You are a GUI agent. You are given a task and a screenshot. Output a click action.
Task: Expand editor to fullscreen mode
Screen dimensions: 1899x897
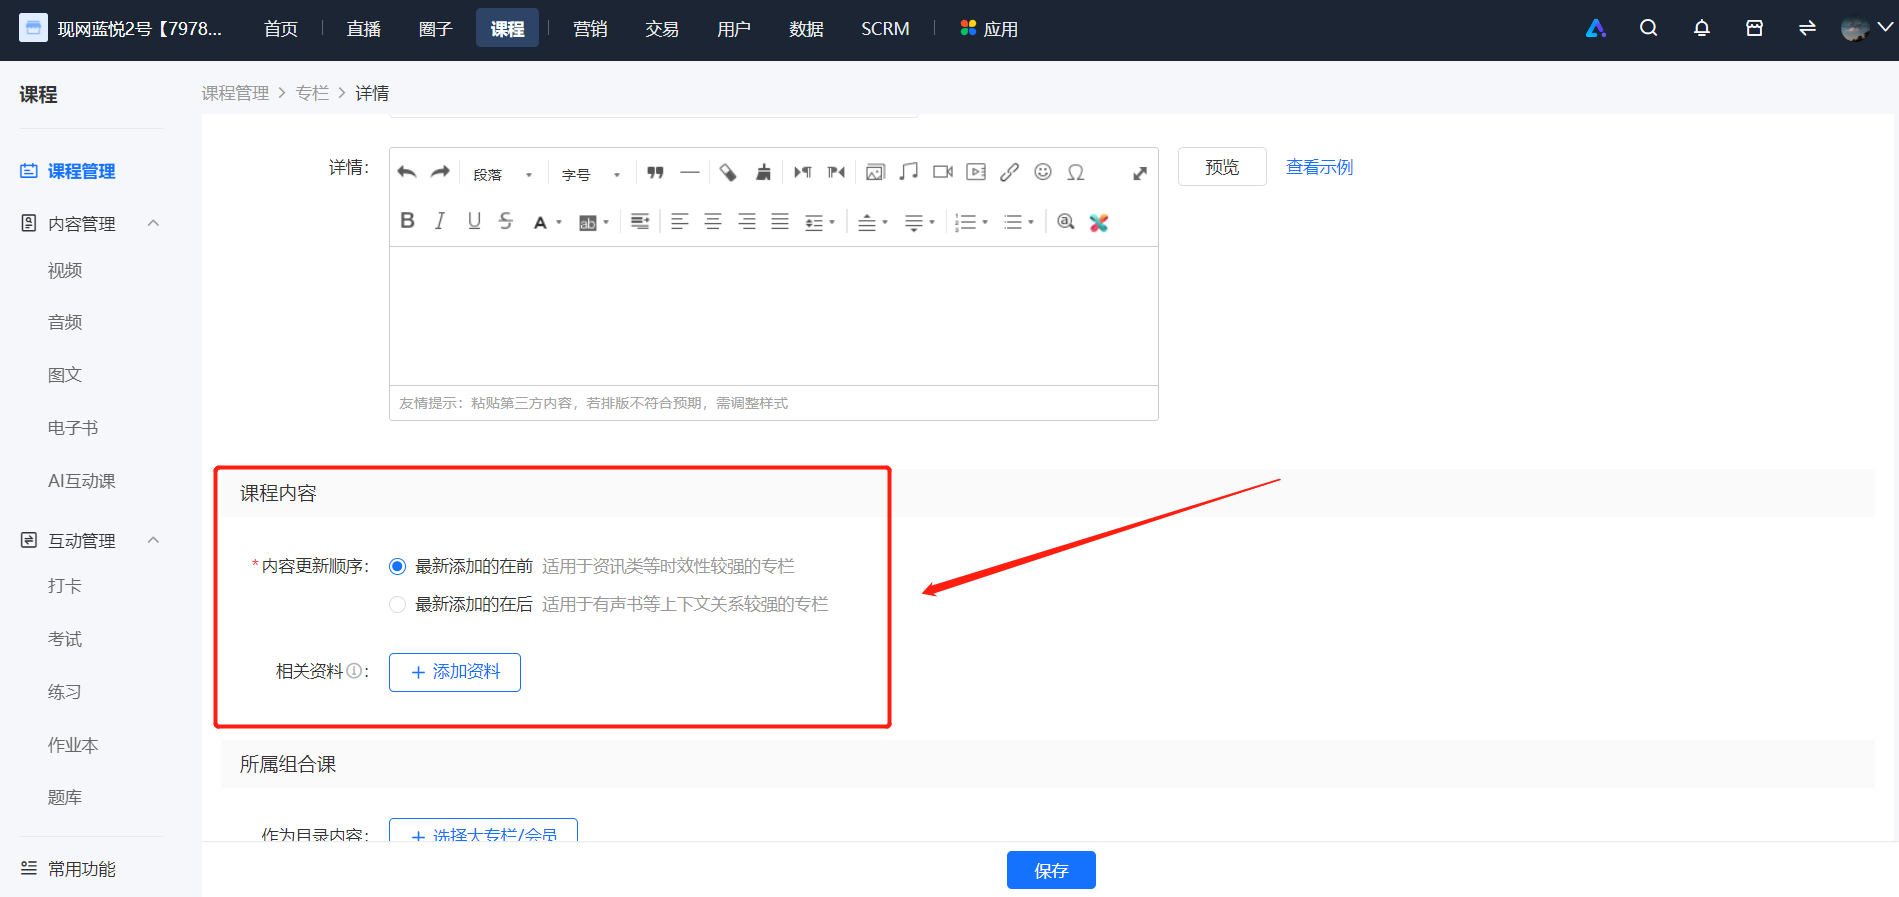click(1139, 173)
